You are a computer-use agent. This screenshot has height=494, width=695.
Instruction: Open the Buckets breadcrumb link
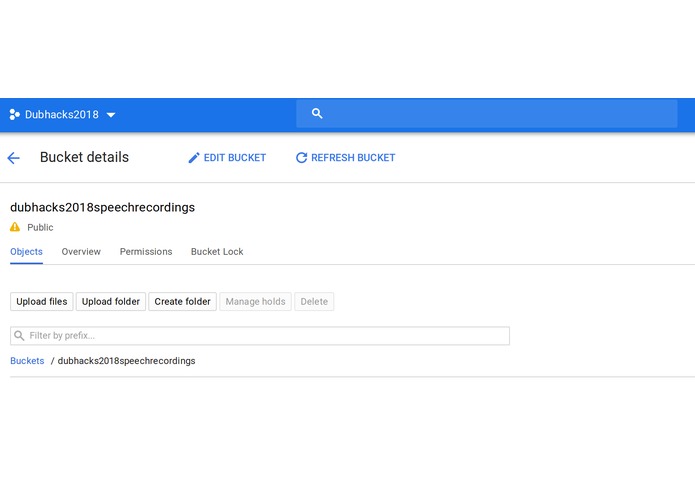[27, 361]
